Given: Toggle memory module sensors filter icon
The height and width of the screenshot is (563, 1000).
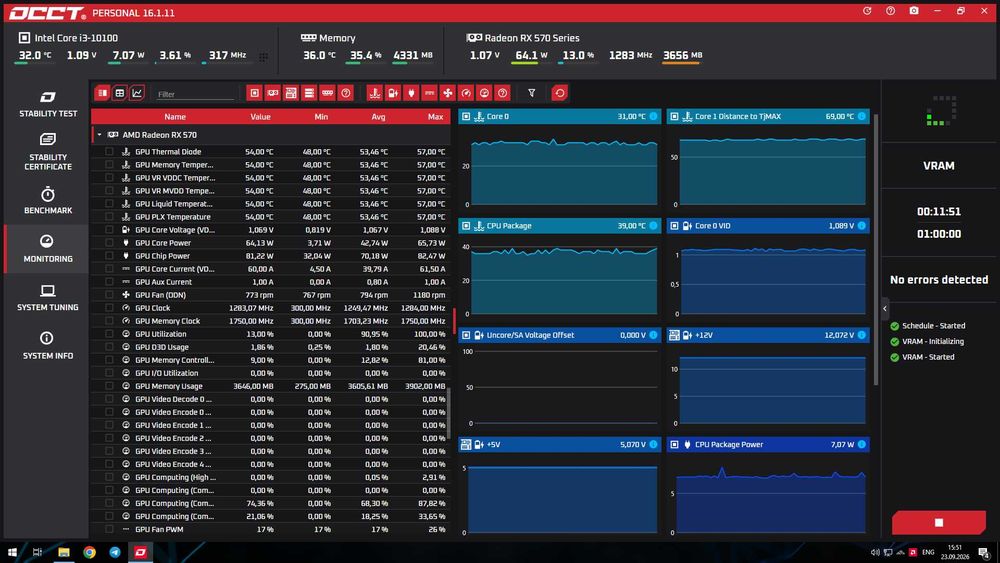Looking at the screenshot, I should pyautogui.click(x=327, y=93).
